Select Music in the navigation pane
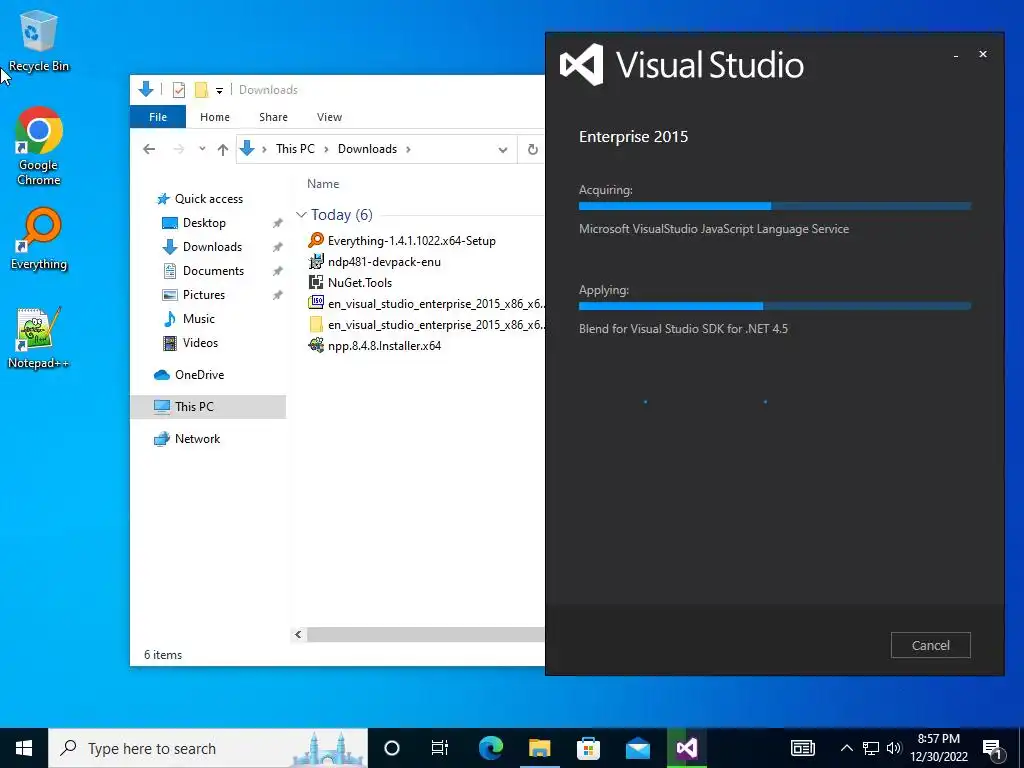This screenshot has height=768, width=1024. [x=199, y=319]
